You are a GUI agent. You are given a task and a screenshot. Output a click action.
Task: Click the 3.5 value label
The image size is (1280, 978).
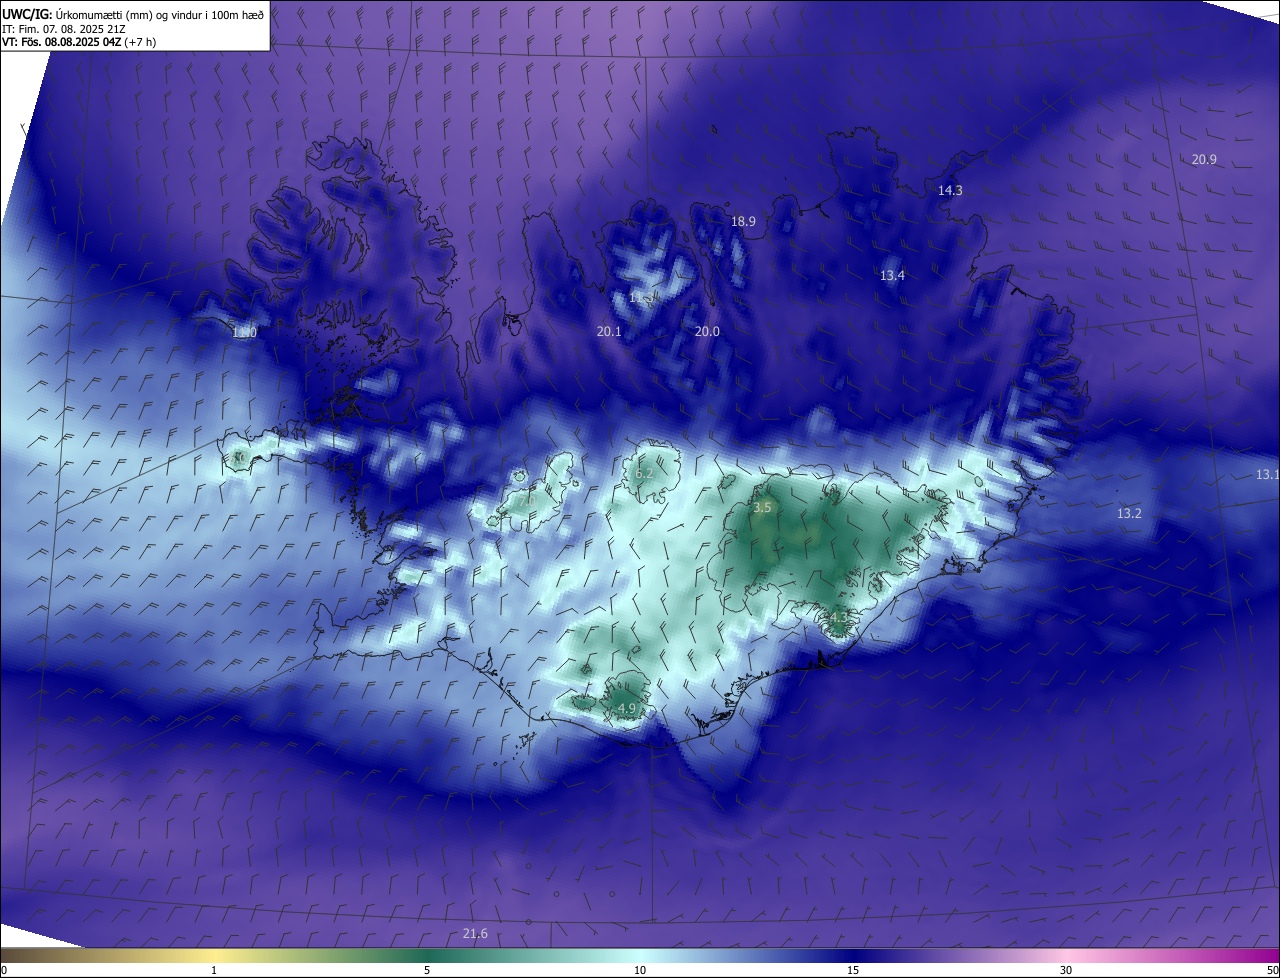tap(762, 508)
